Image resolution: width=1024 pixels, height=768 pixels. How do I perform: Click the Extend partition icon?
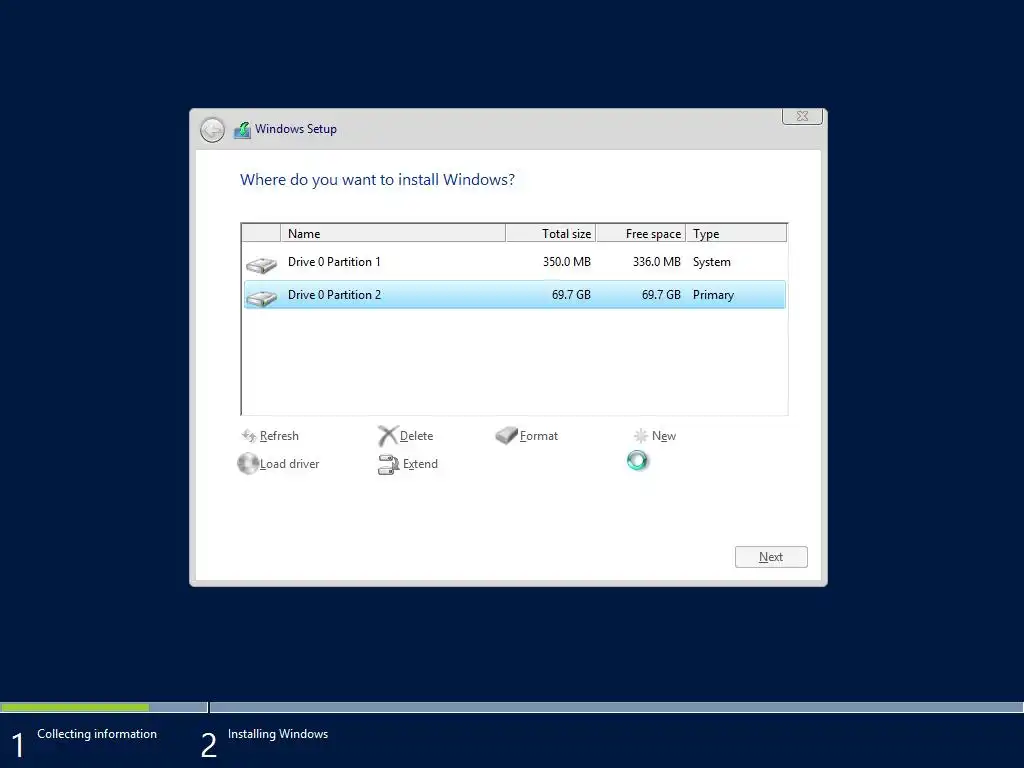[x=388, y=464]
